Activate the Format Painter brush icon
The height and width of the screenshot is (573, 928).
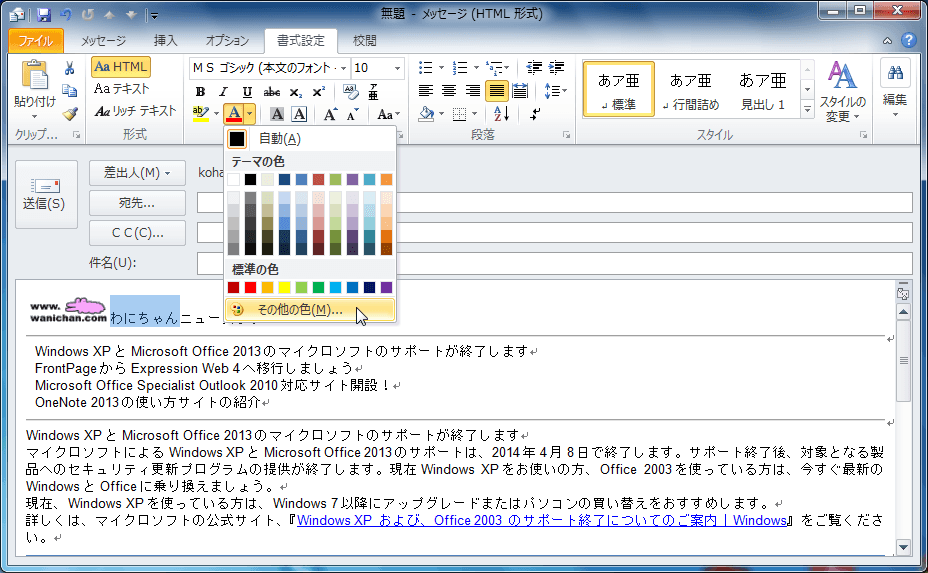[x=70, y=113]
